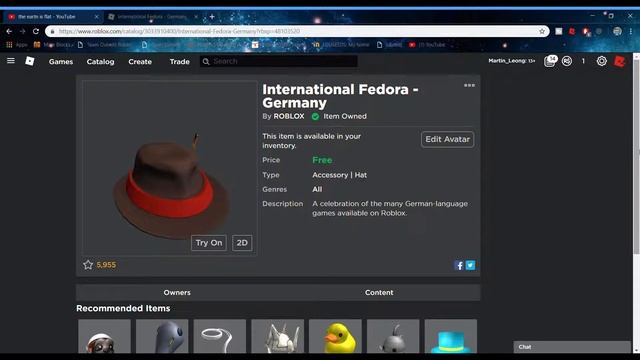Open the Apps bookmarks shortcut
The height and width of the screenshot is (360, 640).
click(16, 45)
